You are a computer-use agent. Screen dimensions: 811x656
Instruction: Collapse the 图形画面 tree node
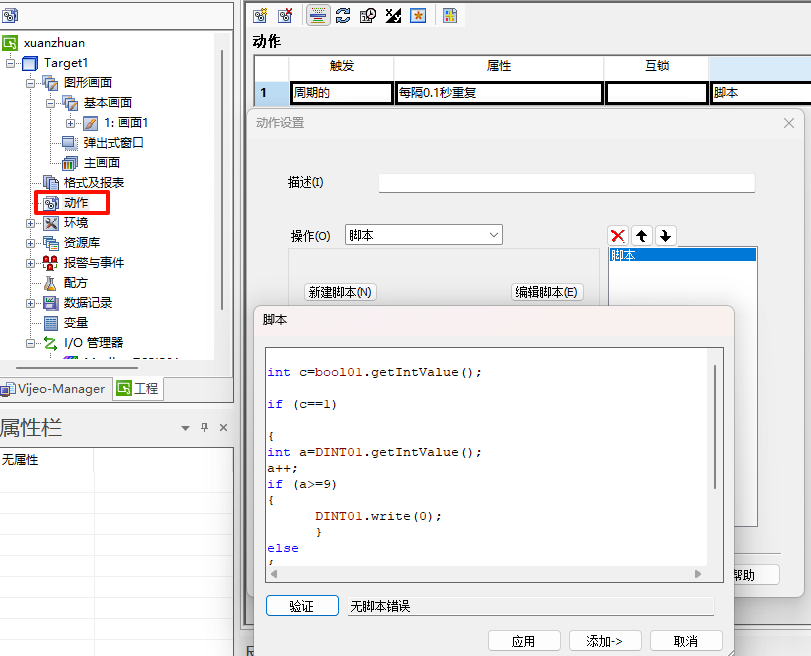31,83
